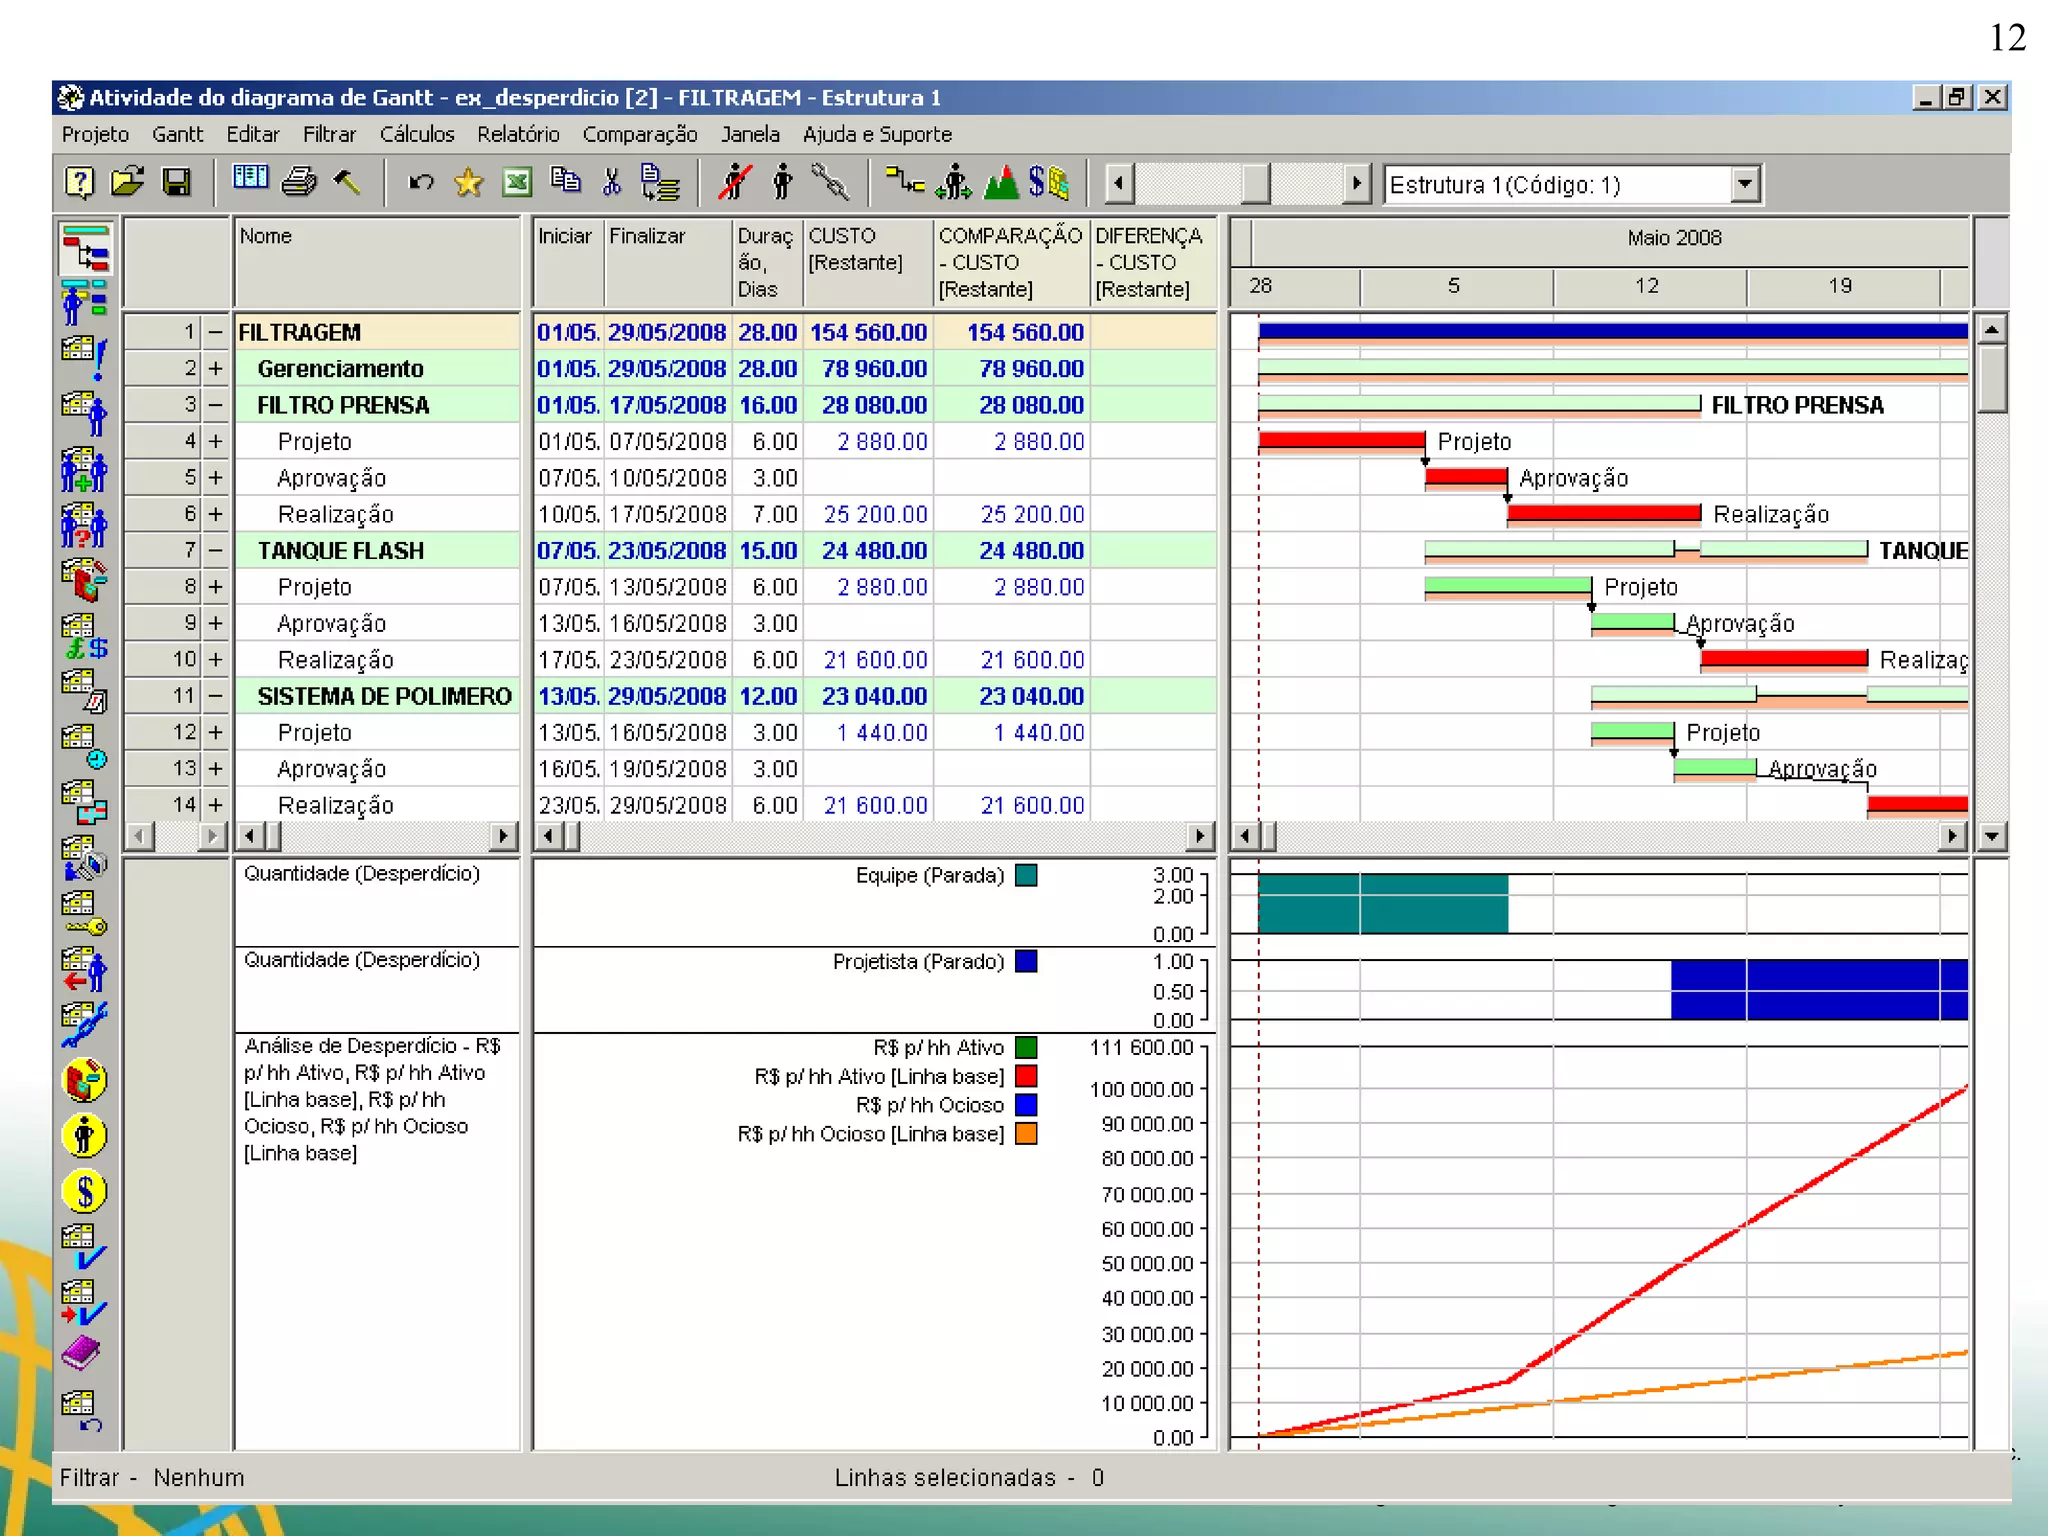The width and height of the screenshot is (2048, 1536).
Task: Click the yellow dollar sign sidebar icon
Action: (x=85, y=1192)
